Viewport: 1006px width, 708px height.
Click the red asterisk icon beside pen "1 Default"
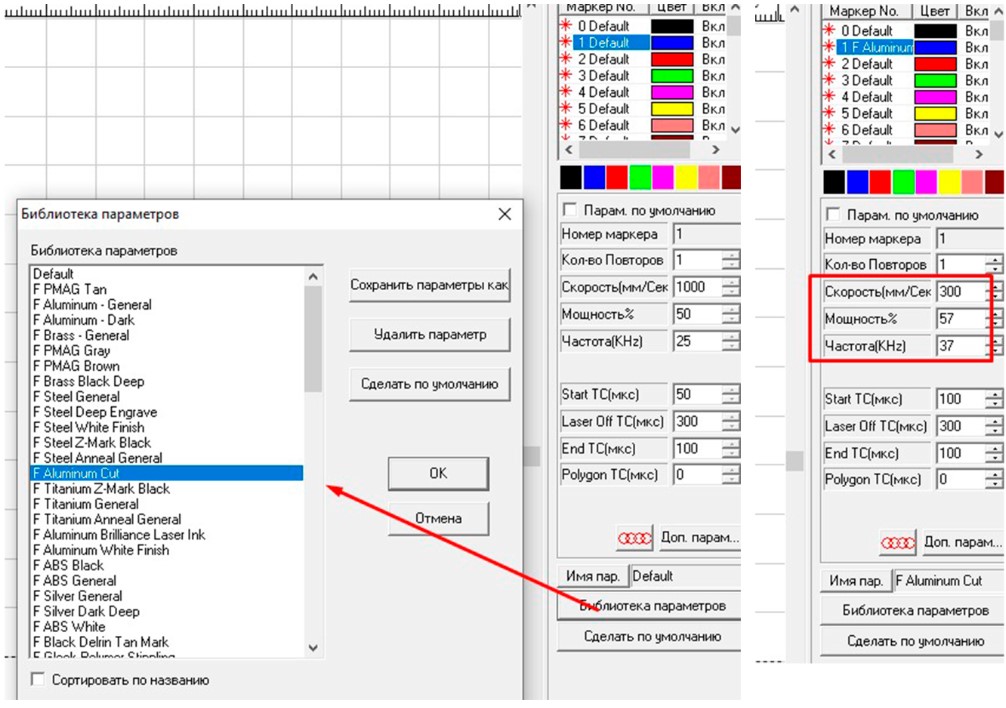pyautogui.click(x=567, y=43)
